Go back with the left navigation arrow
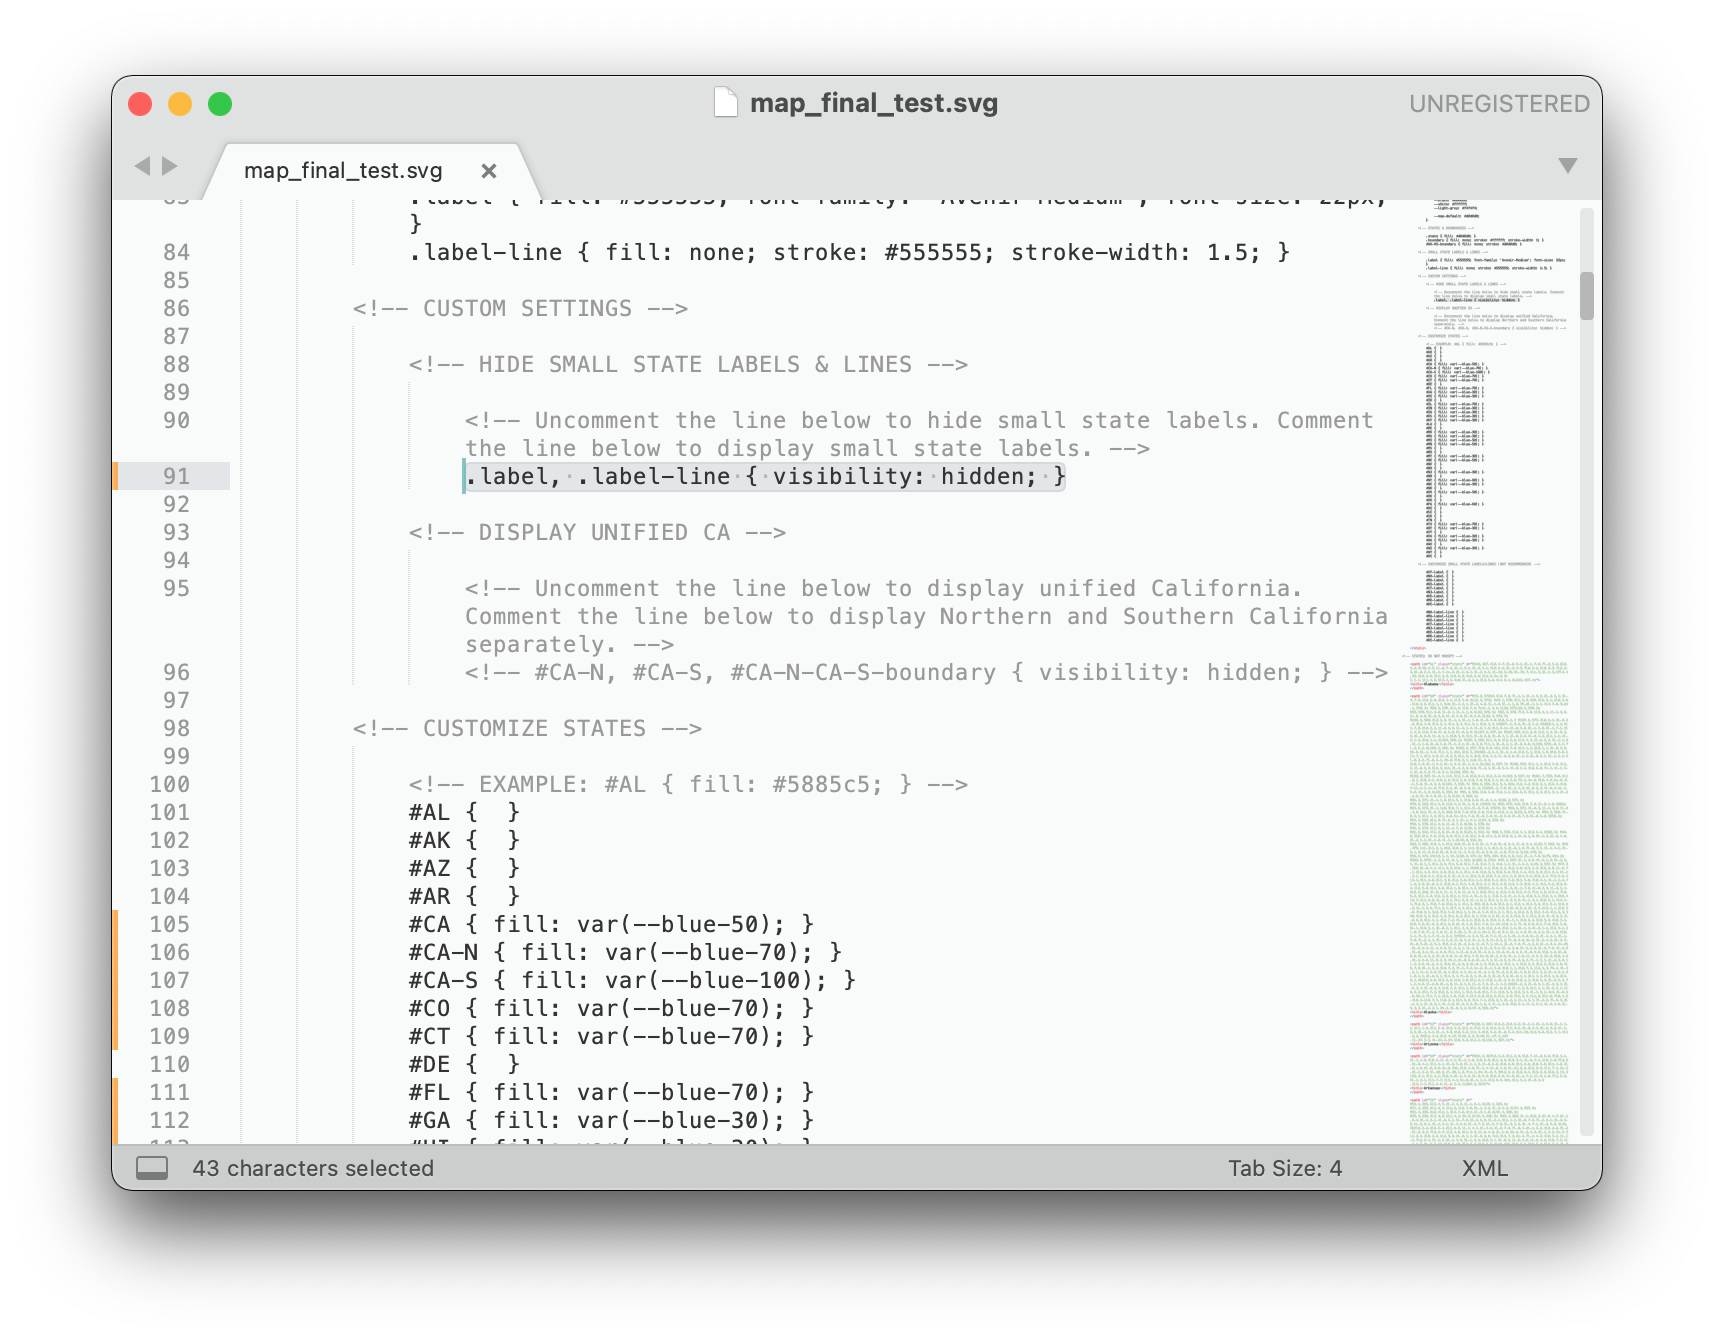 [142, 166]
